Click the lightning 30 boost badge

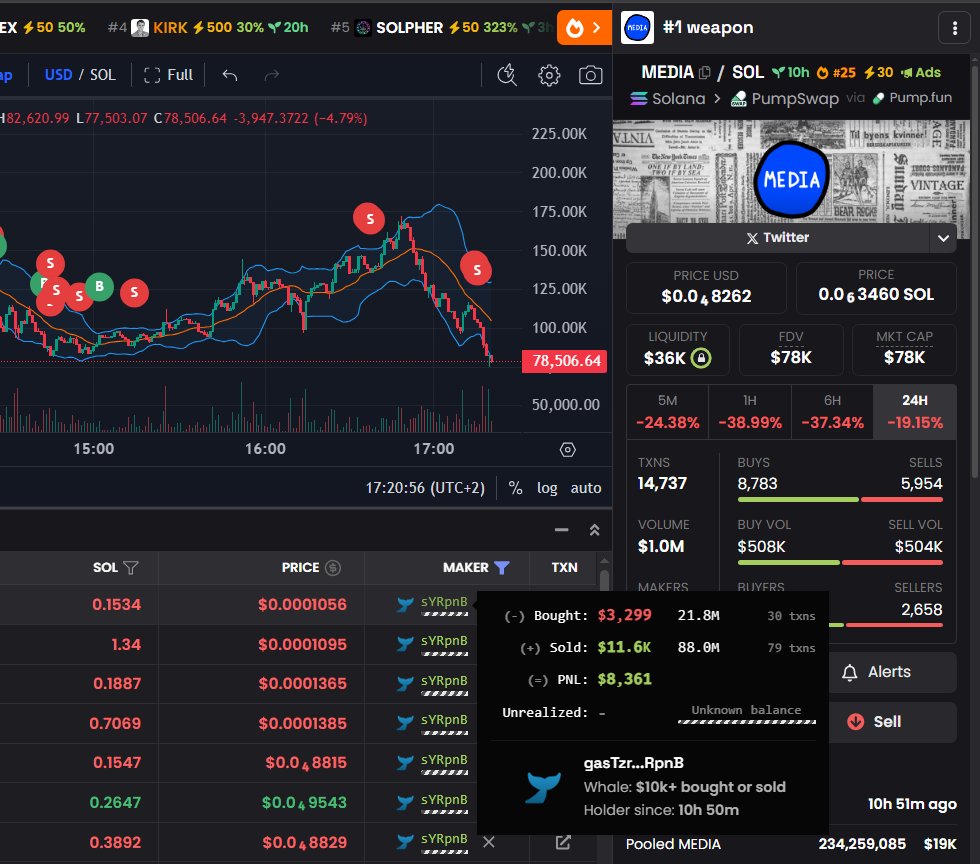(878, 73)
